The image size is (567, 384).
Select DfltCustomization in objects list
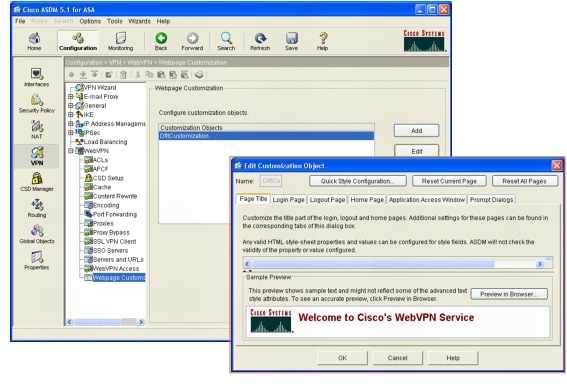(x=267, y=136)
